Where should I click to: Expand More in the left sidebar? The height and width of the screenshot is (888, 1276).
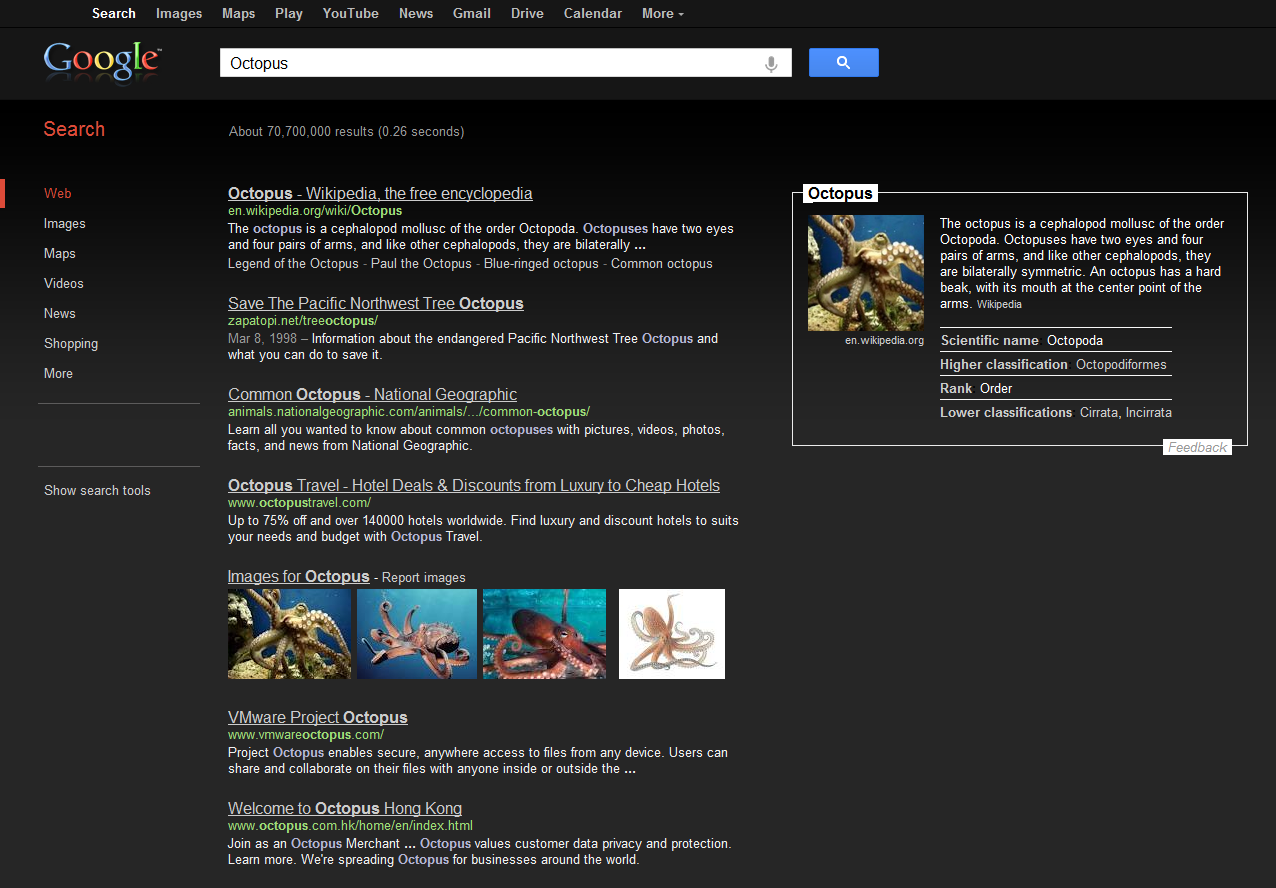click(58, 373)
